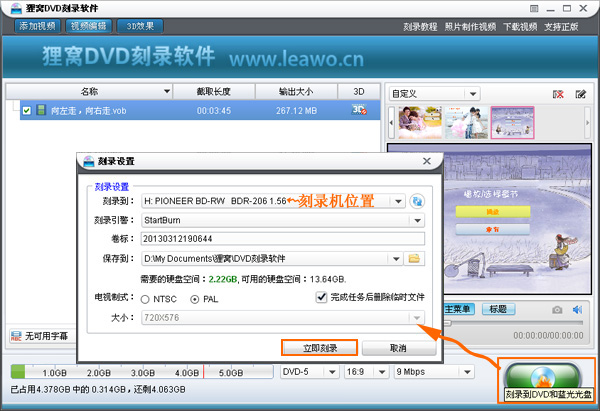
Task: Click the edit menu template icon
Action: pyautogui.click(x=580, y=94)
